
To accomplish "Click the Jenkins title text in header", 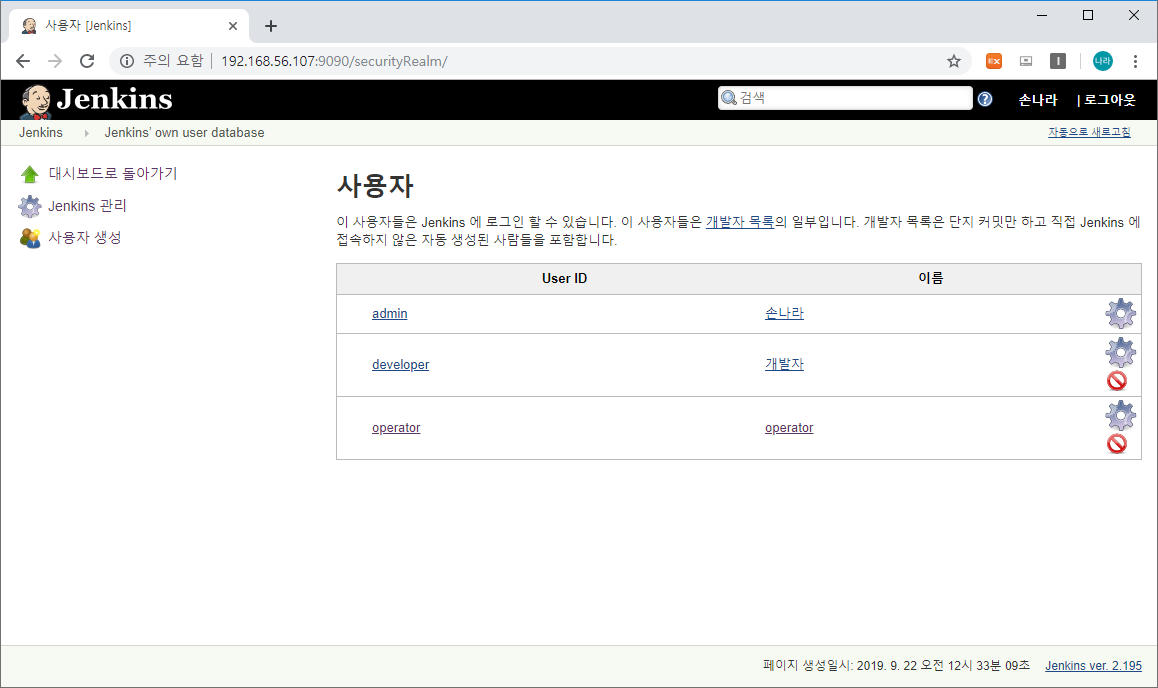I will point(114,99).
